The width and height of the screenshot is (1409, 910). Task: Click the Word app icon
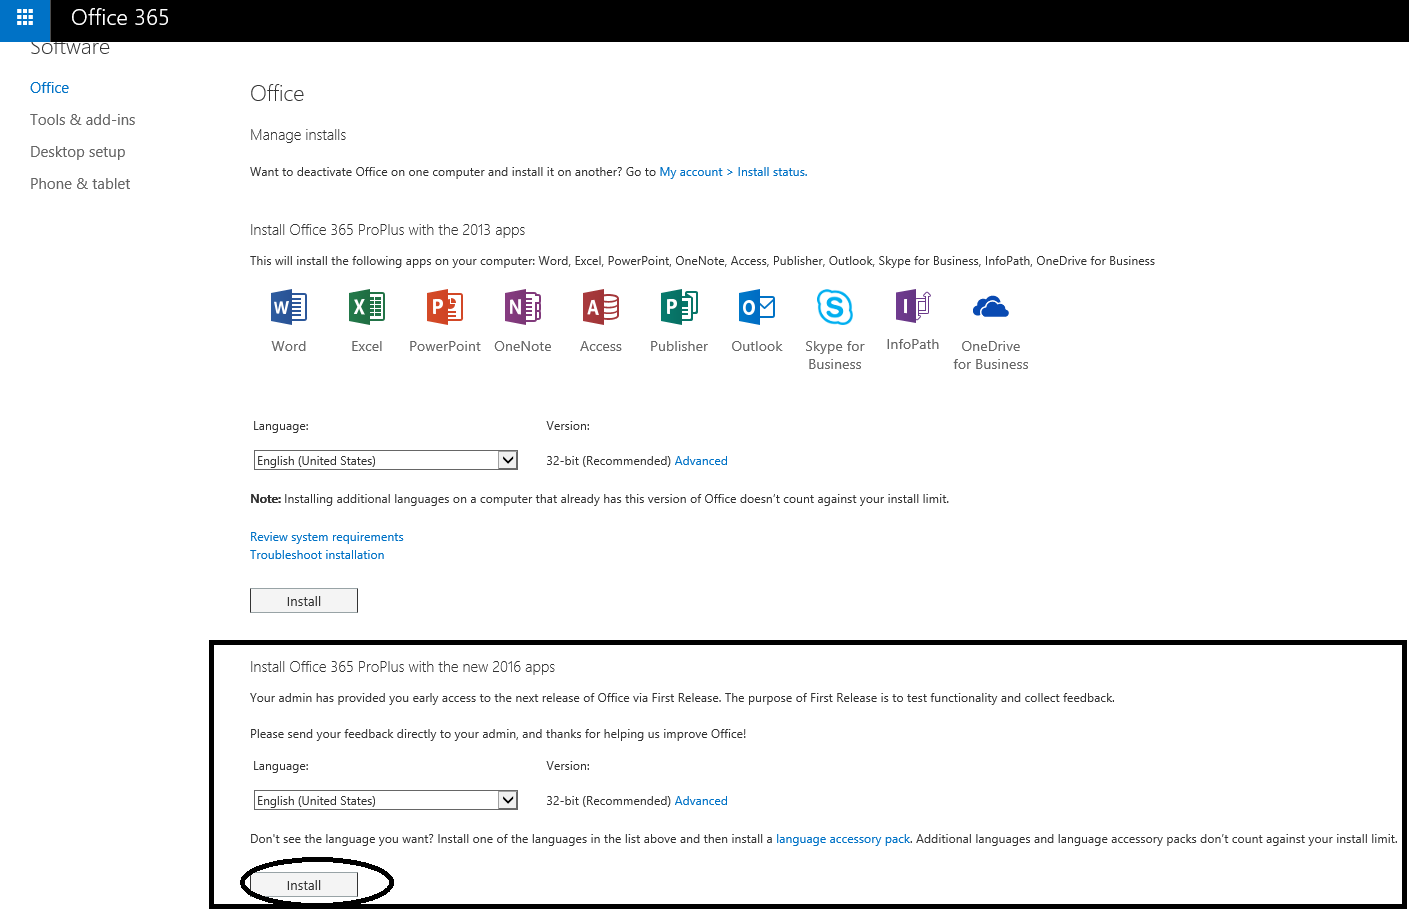click(289, 307)
